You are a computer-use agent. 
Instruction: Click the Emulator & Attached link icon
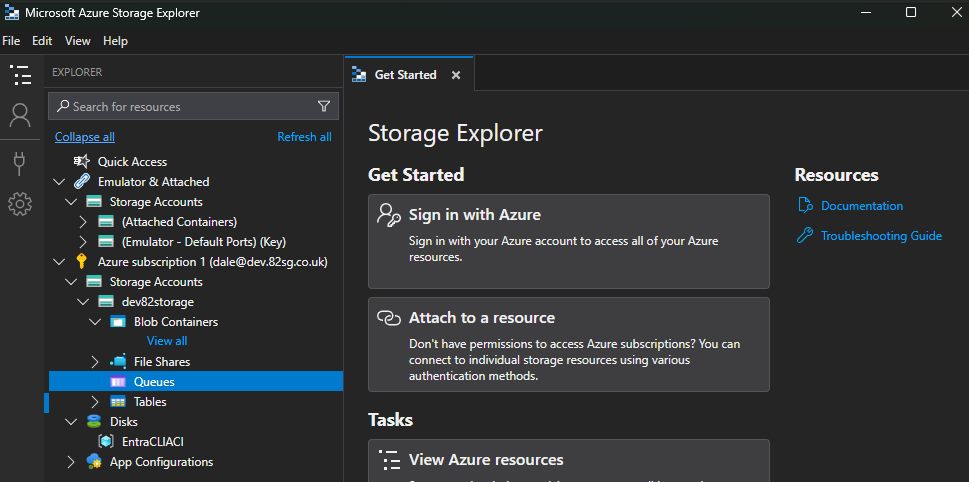coord(82,182)
